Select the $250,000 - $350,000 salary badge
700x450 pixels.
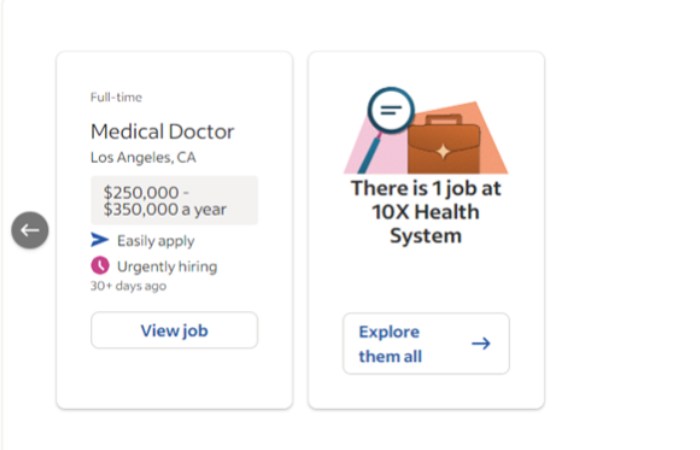pyautogui.click(x=174, y=200)
